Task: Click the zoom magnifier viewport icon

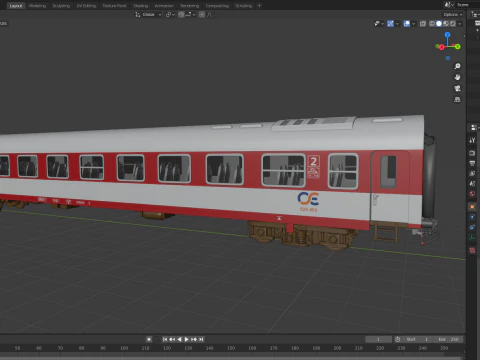Action: coord(457,66)
